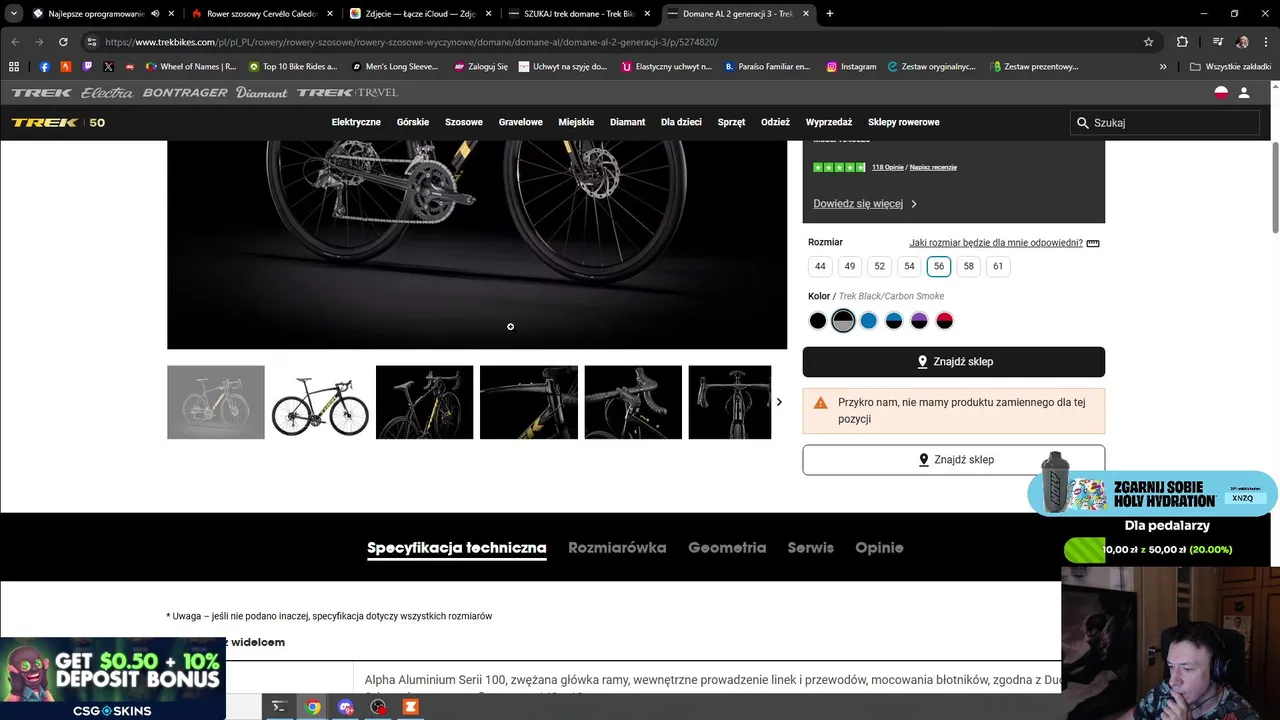Choose the solid black color swatch
This screenshot has width=1280, height=720.
pos(818,321)
